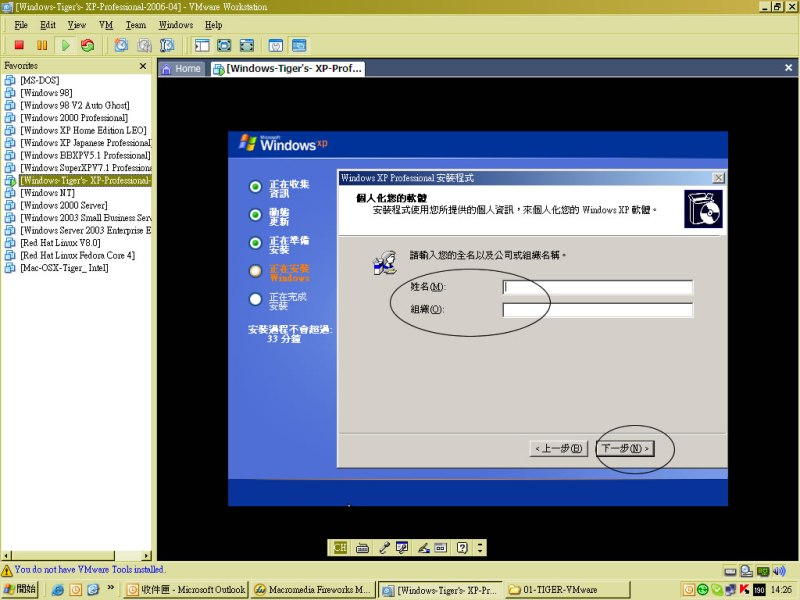Select [Windows XP Japanese Professional] favorite

click(85, 143)
